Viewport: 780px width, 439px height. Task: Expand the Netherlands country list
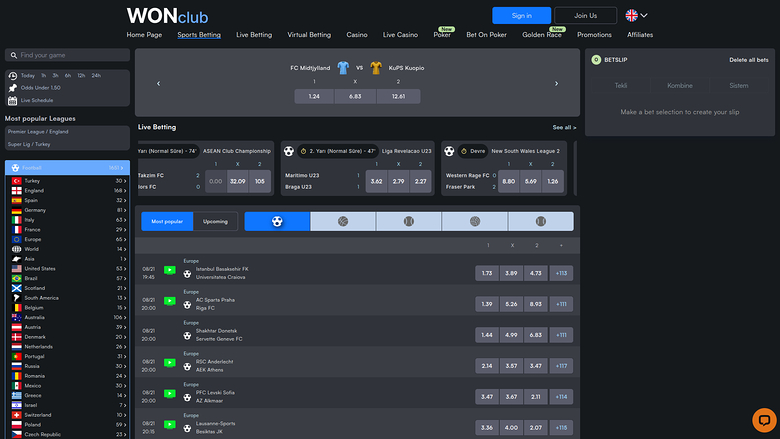(69, 347)
